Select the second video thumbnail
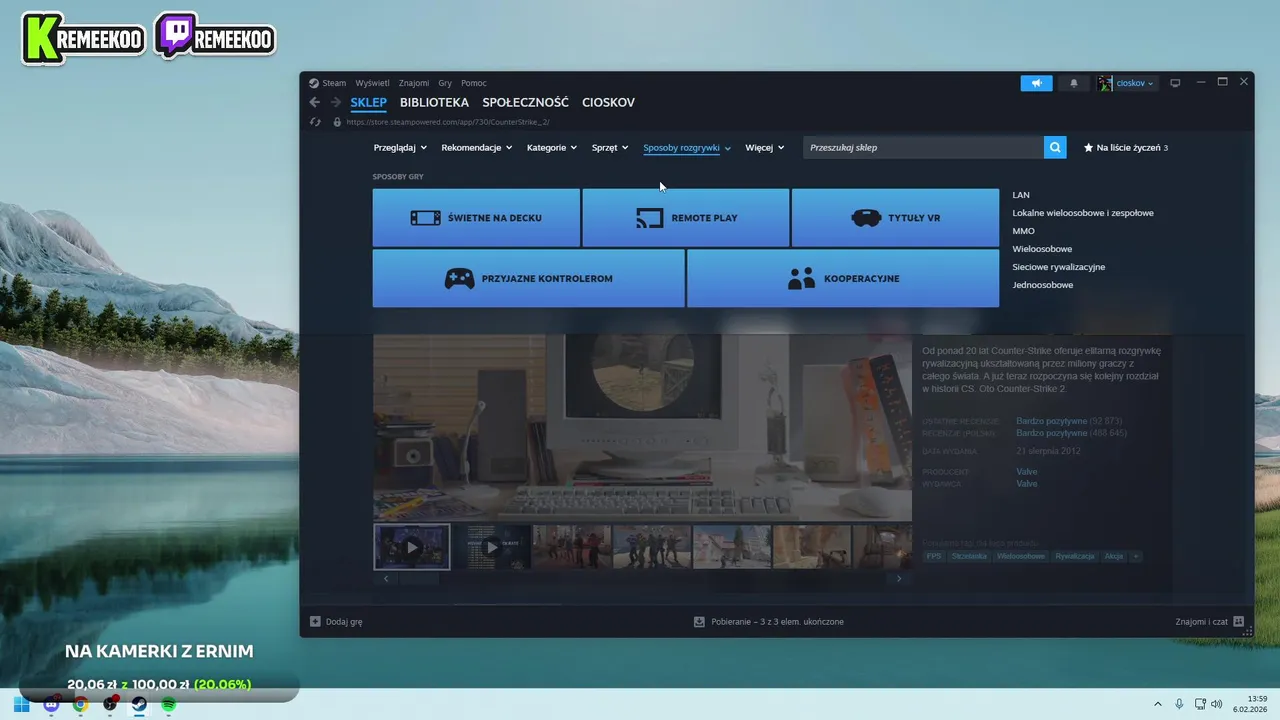1280x720 pixels. [x=492, y=547]
